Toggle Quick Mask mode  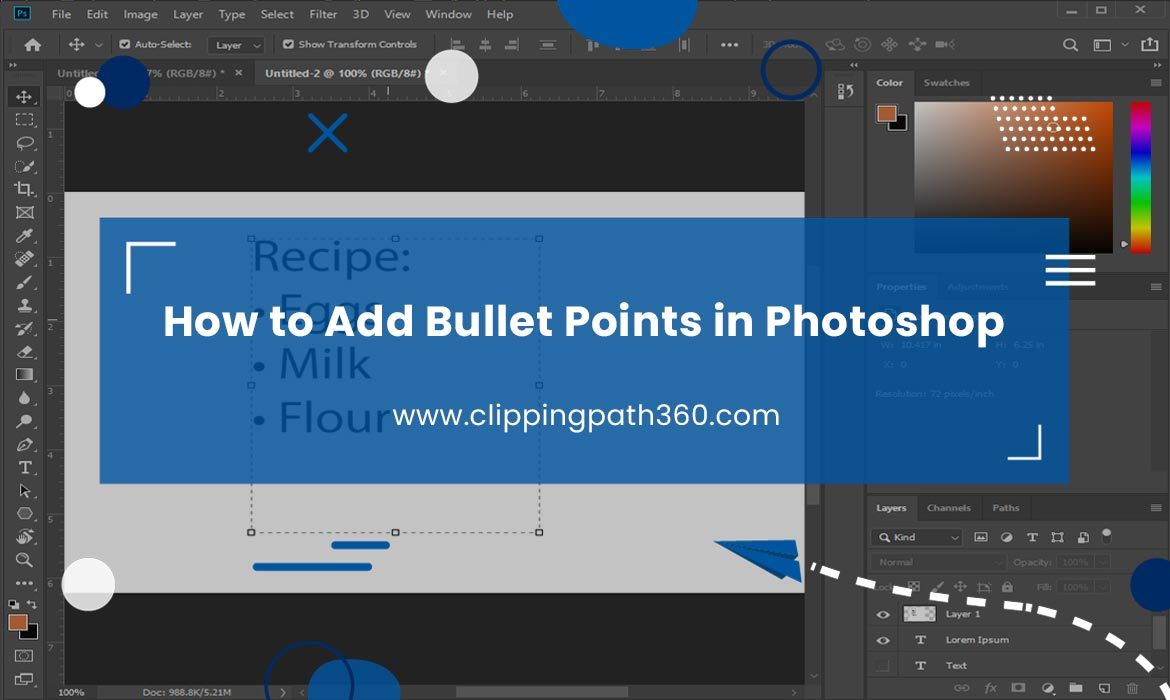point(24,656)
